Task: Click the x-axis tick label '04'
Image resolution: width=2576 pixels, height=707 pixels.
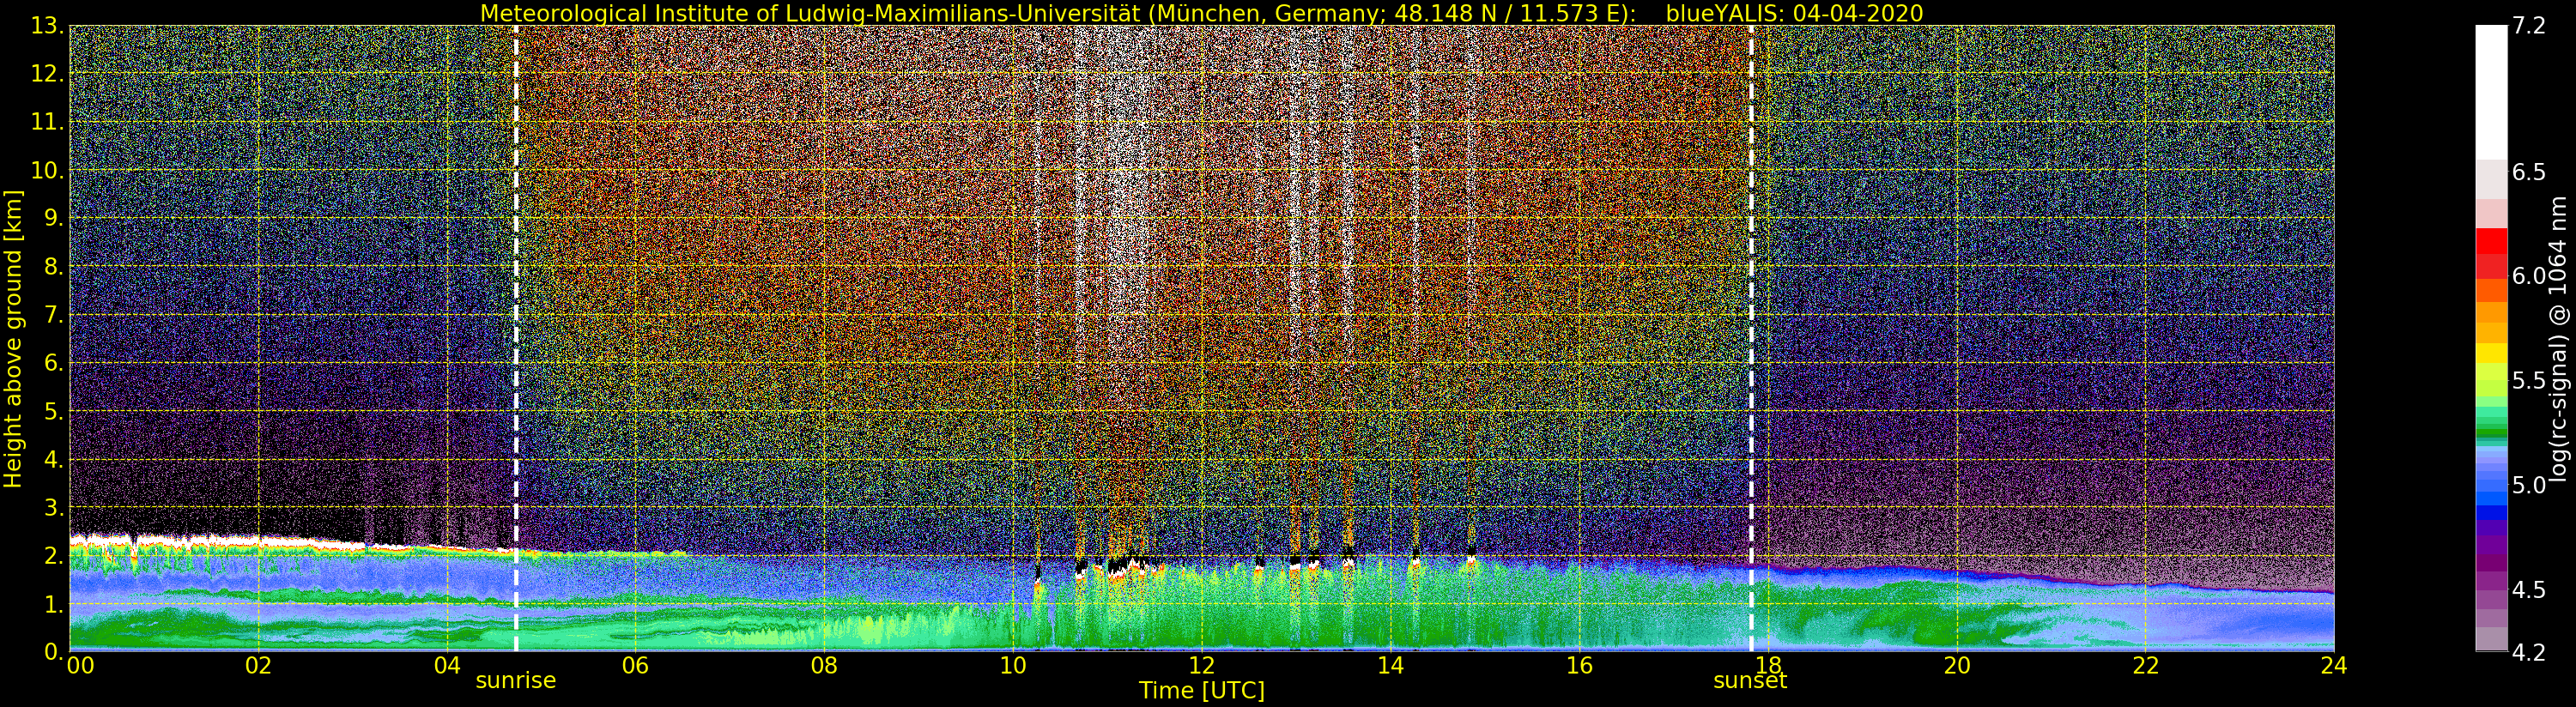Action: [x=447, y=666]
